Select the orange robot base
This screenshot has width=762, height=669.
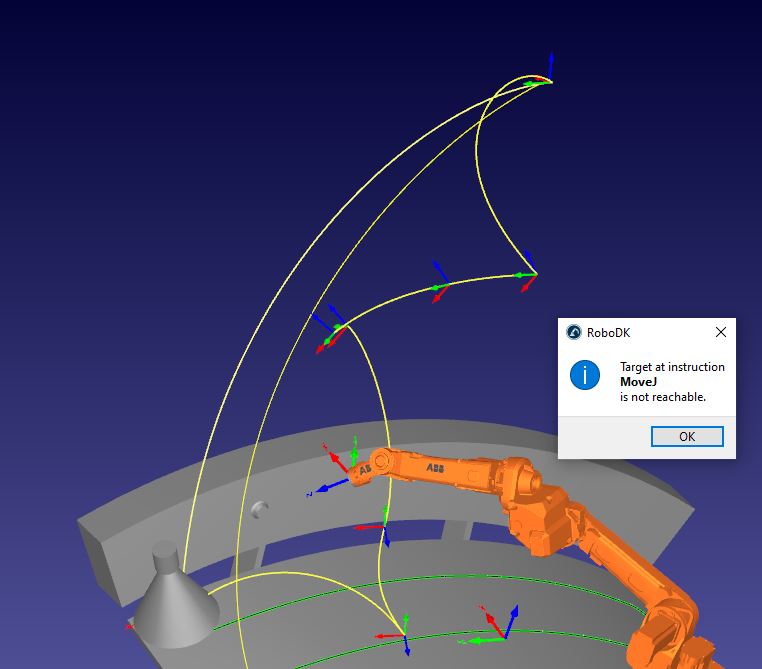[x=680, y=640]
